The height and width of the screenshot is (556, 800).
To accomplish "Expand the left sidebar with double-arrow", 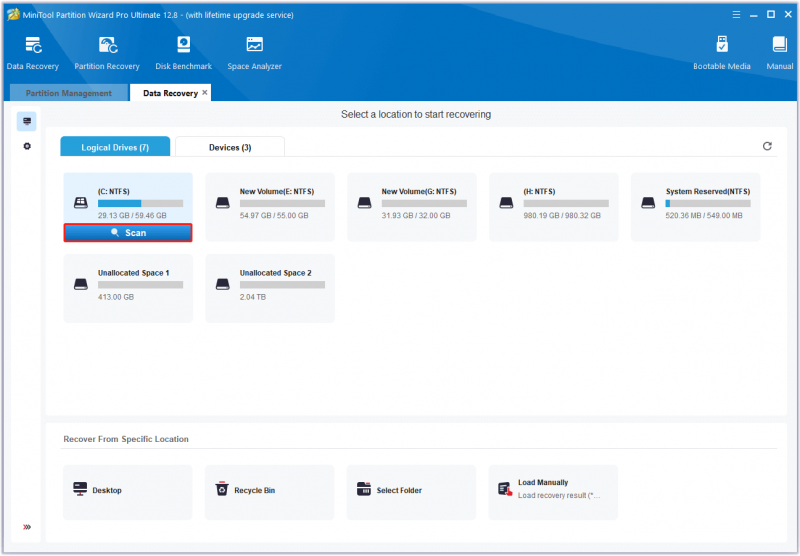I will point(27,527).
